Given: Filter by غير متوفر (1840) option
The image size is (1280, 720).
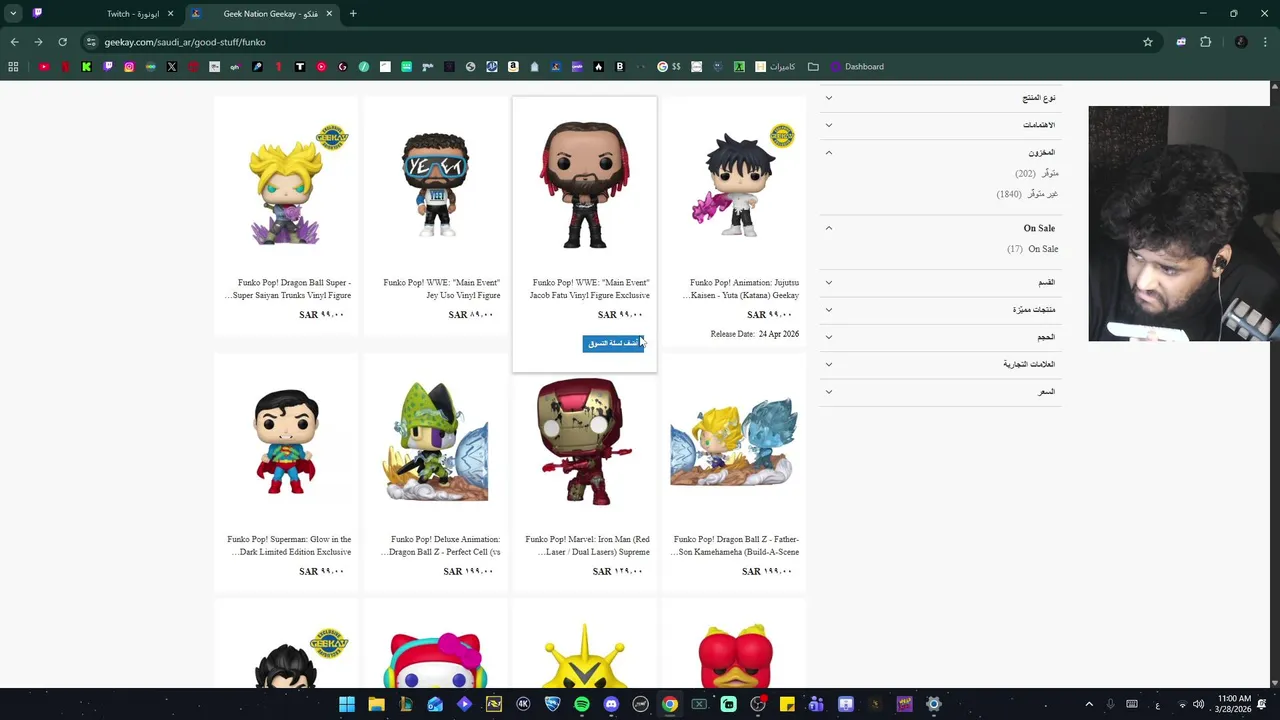Looking at the screenshot, I should (1027, 194).
